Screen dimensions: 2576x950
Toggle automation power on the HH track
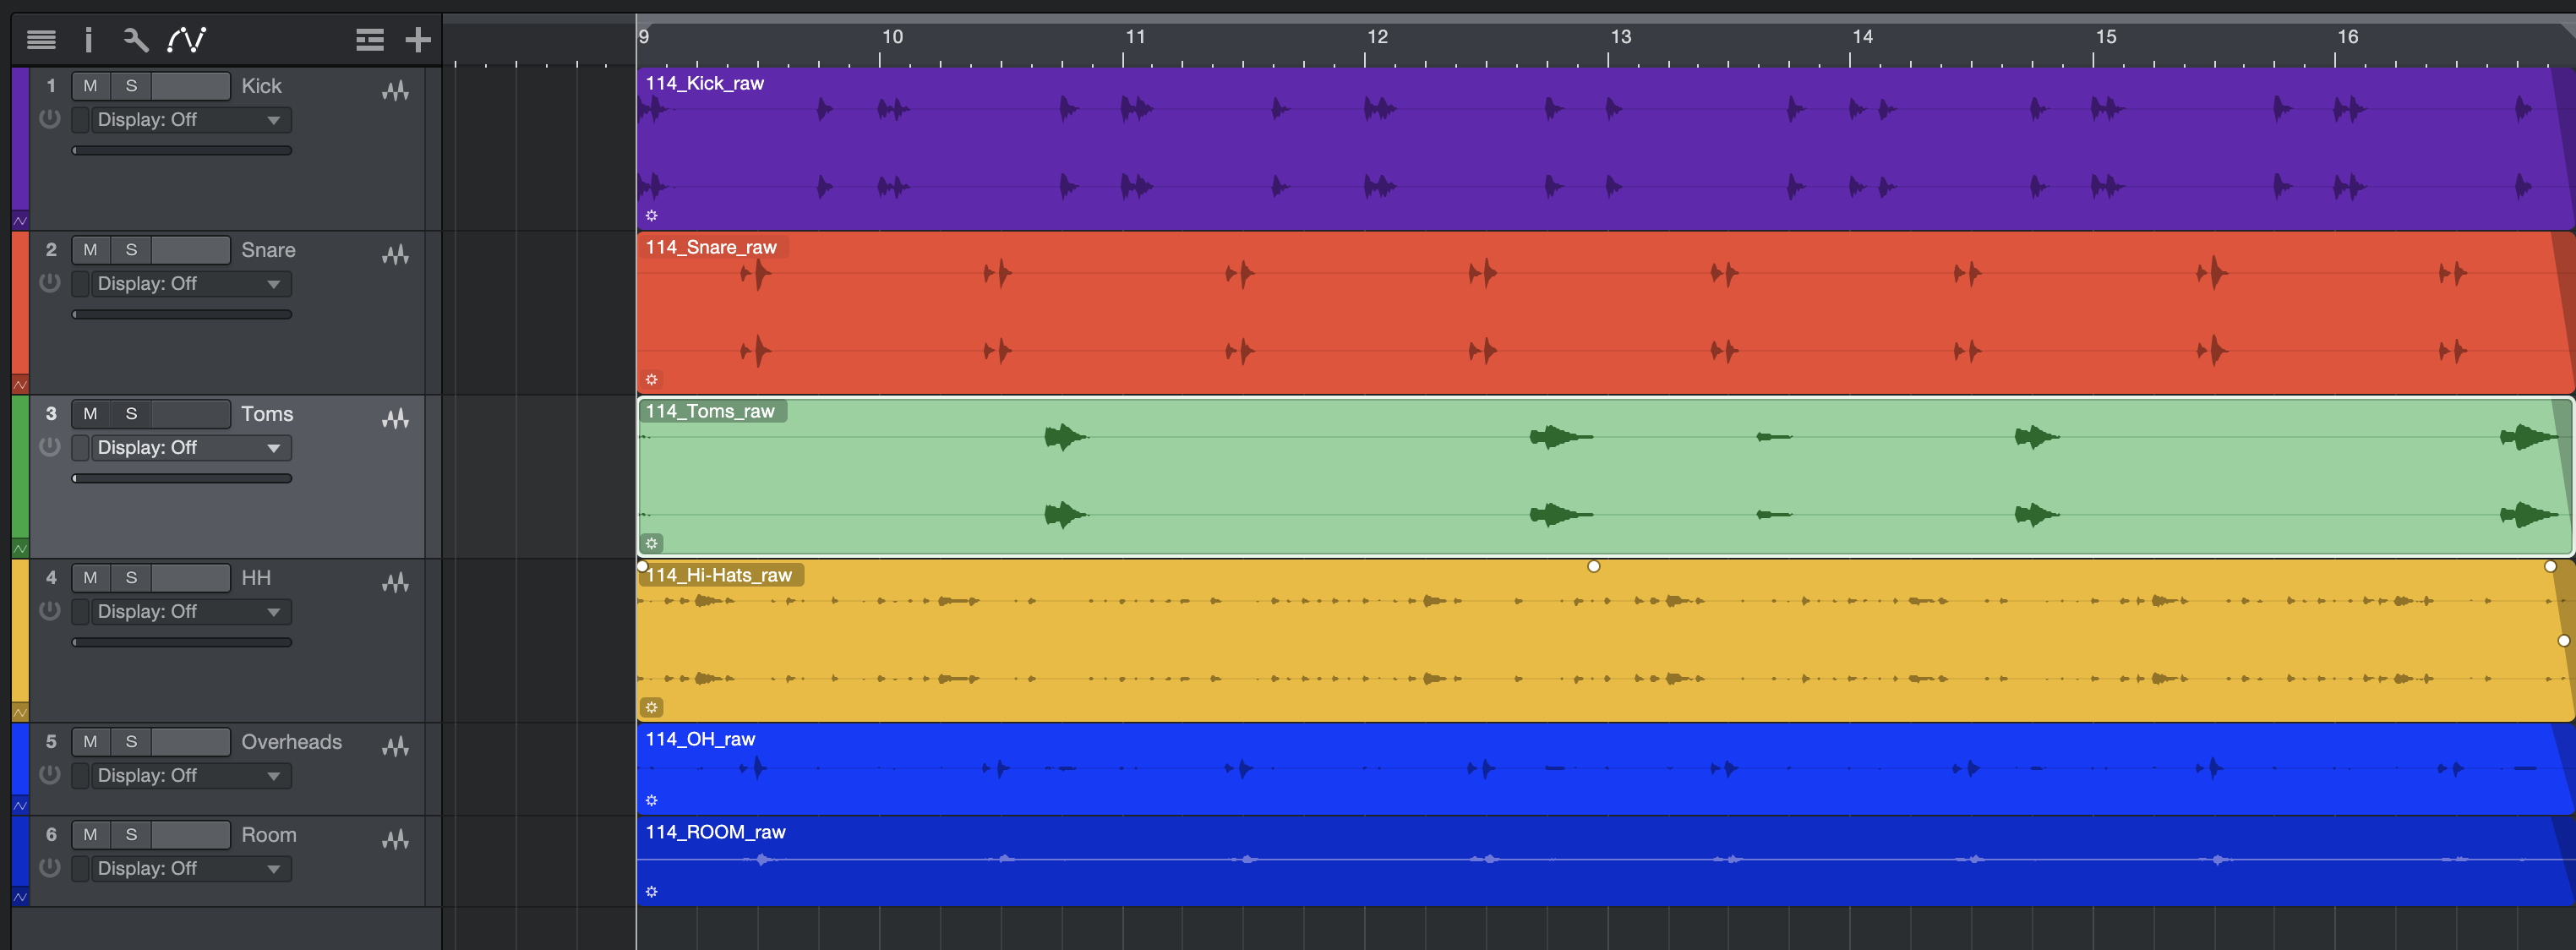(50, 611)
